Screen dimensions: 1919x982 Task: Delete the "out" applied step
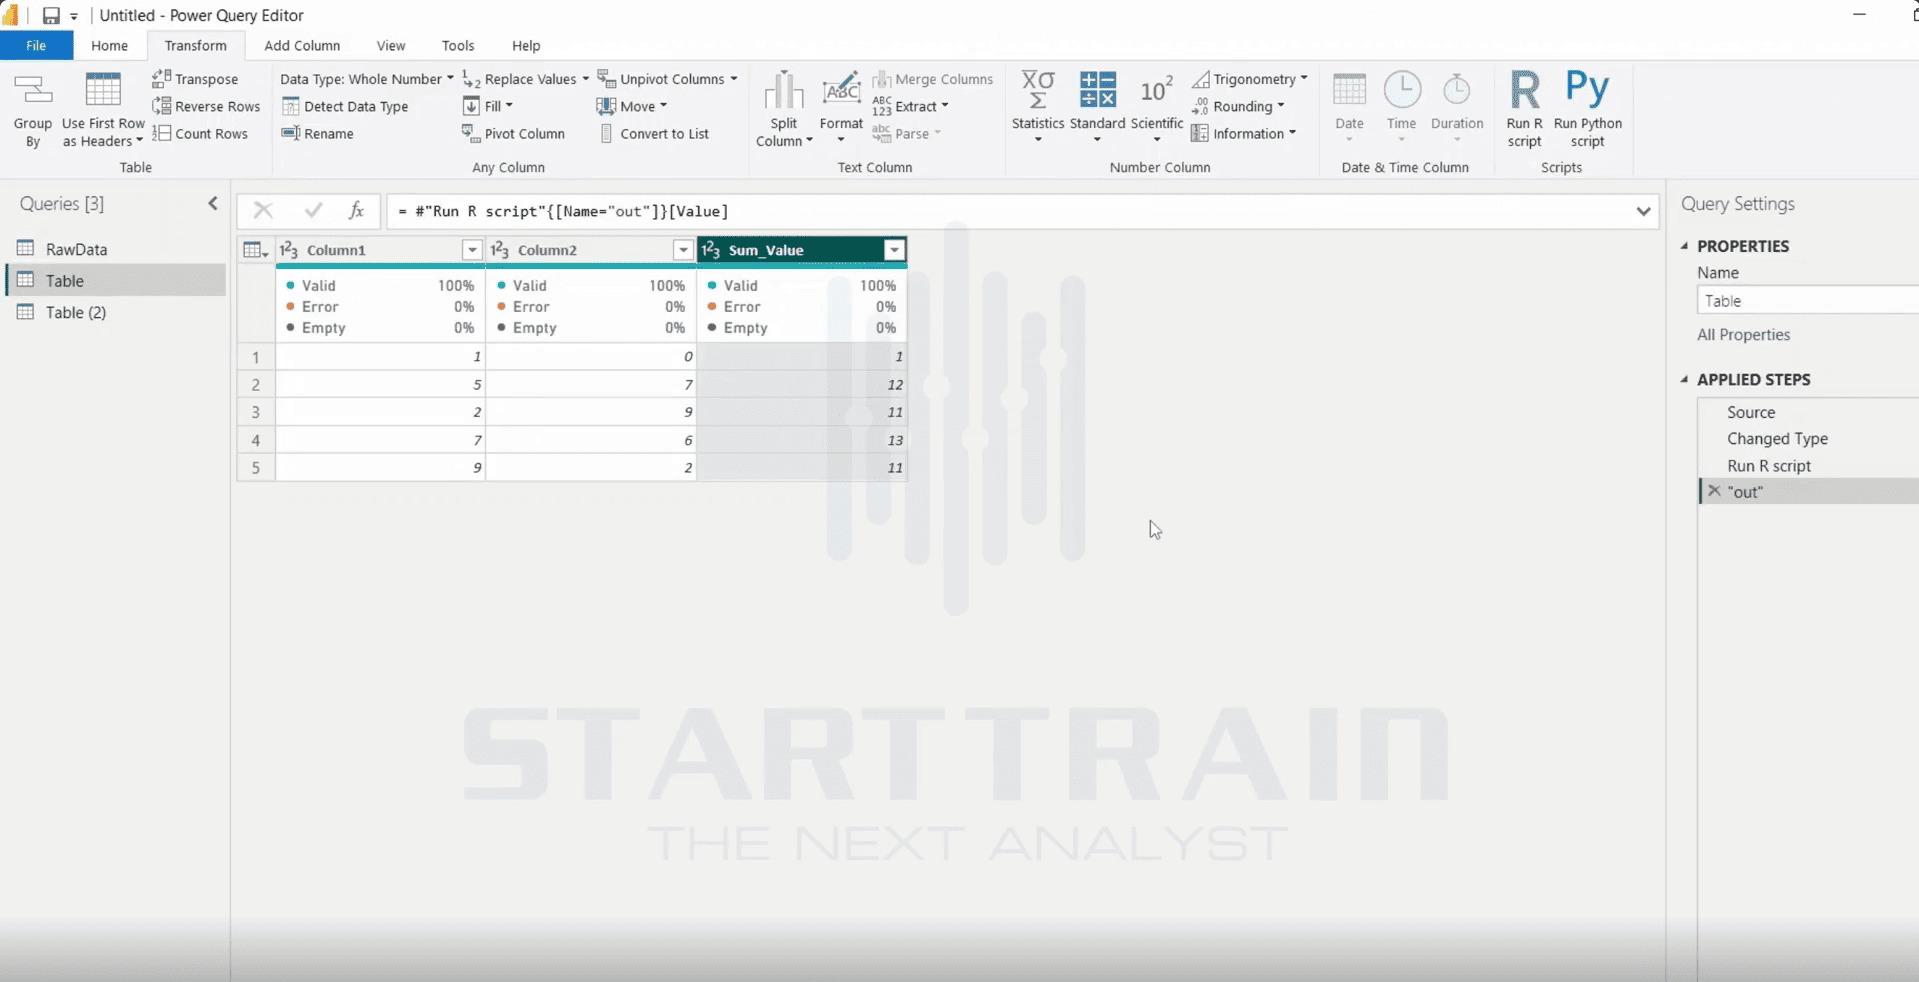pos(1714,491)
